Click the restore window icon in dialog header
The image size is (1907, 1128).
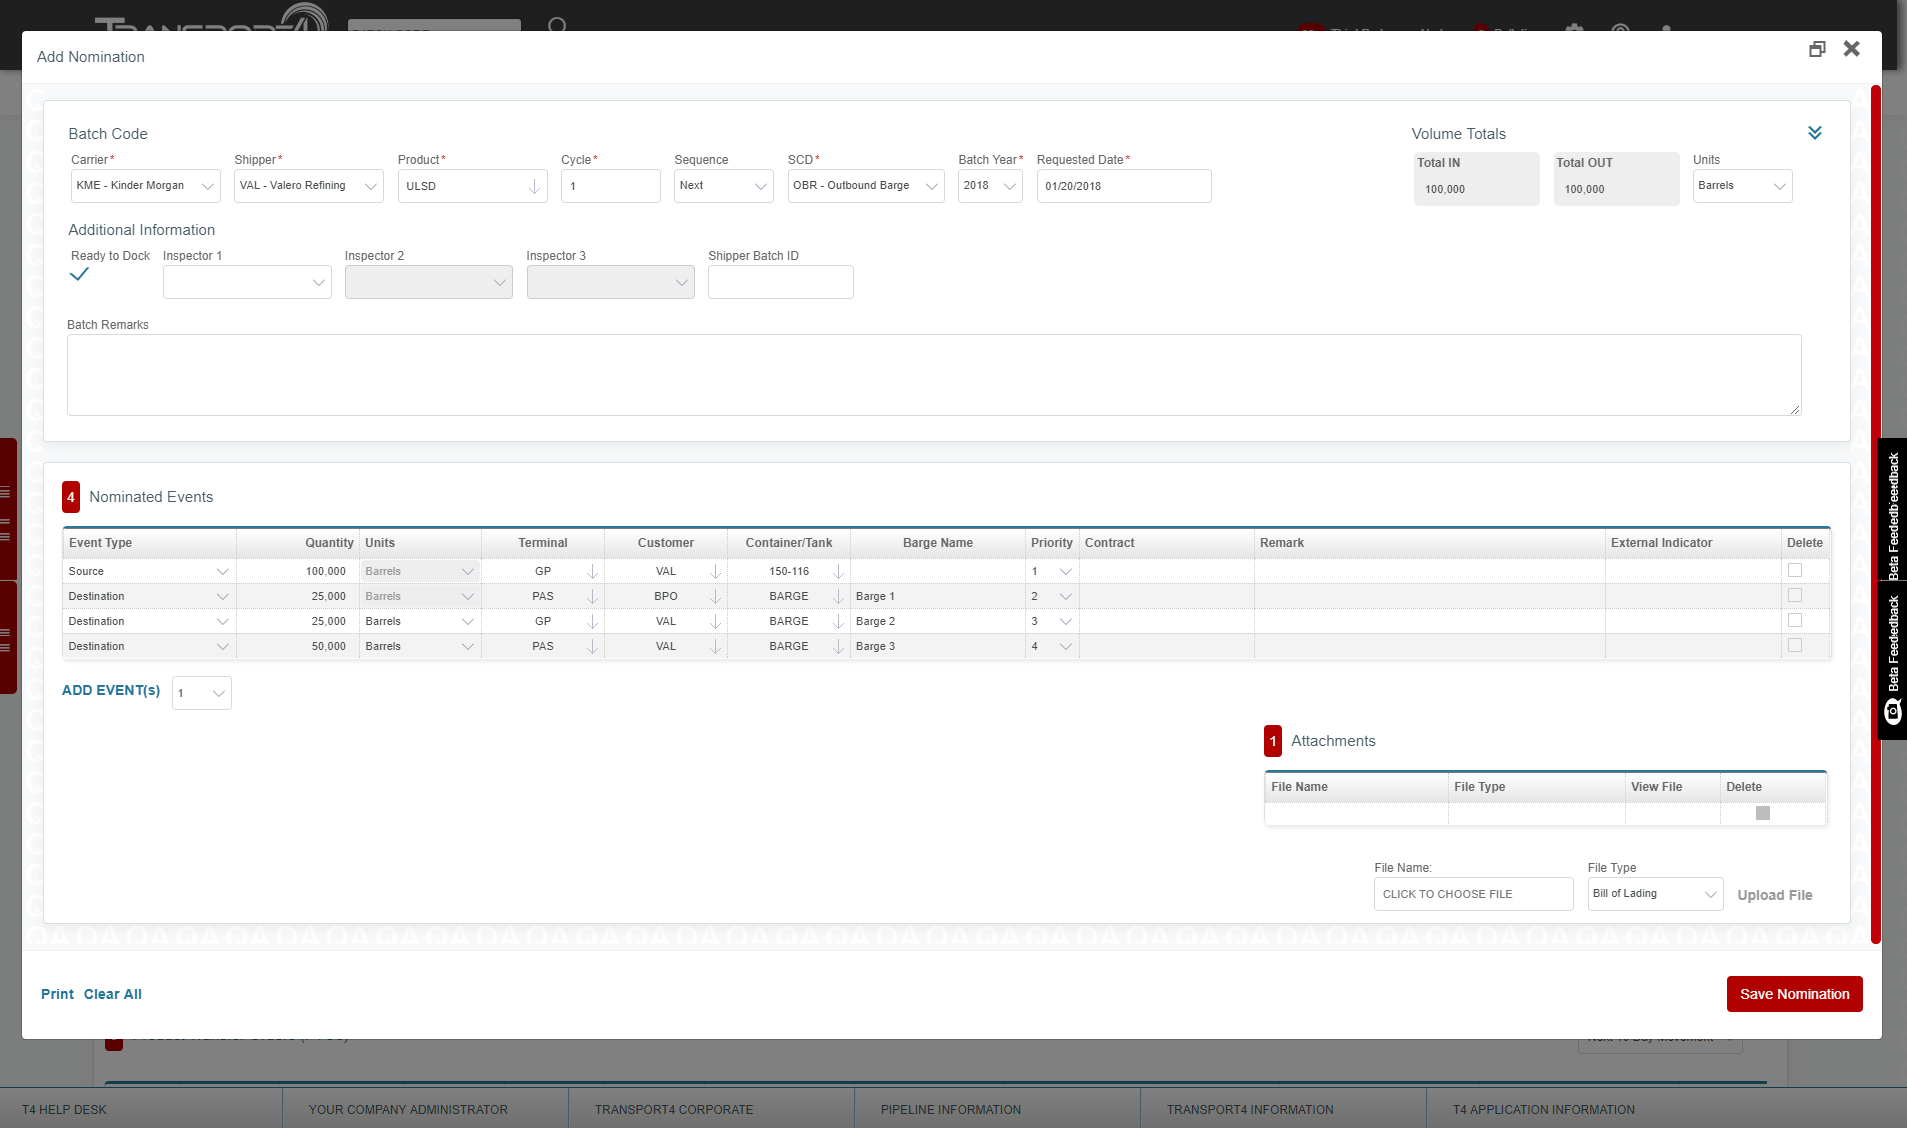point(1817,49)
